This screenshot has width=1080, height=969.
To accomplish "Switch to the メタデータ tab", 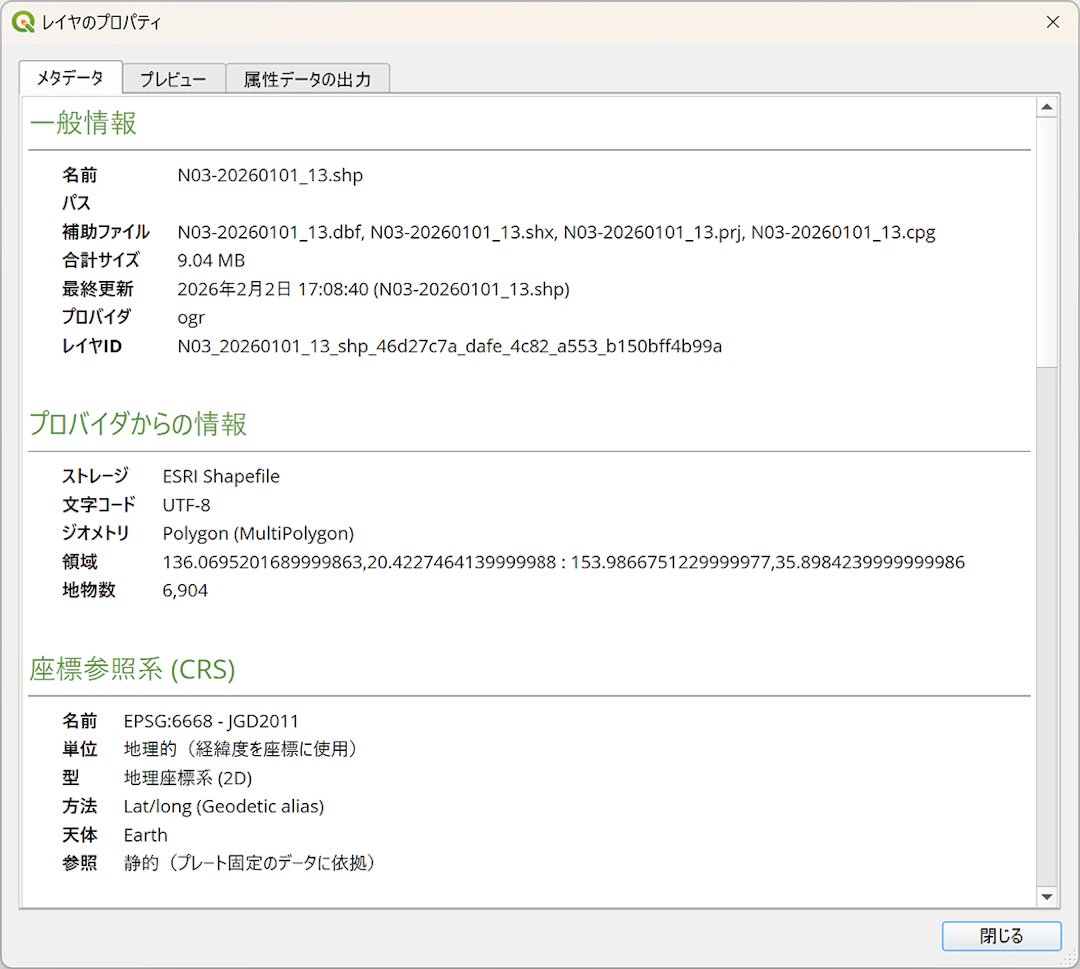I will tap(70, 77).
